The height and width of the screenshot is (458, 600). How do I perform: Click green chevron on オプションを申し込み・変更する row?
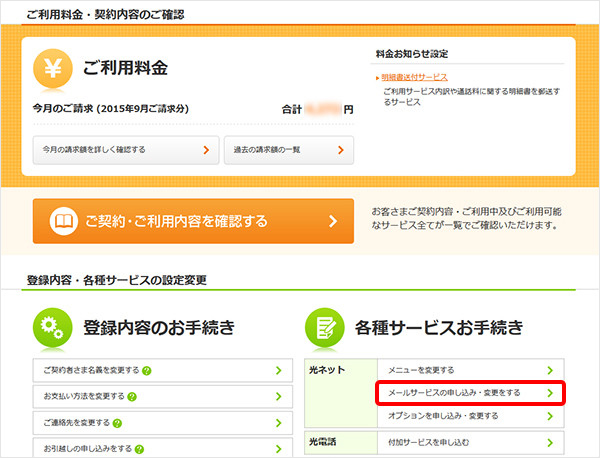click(550, 416)
